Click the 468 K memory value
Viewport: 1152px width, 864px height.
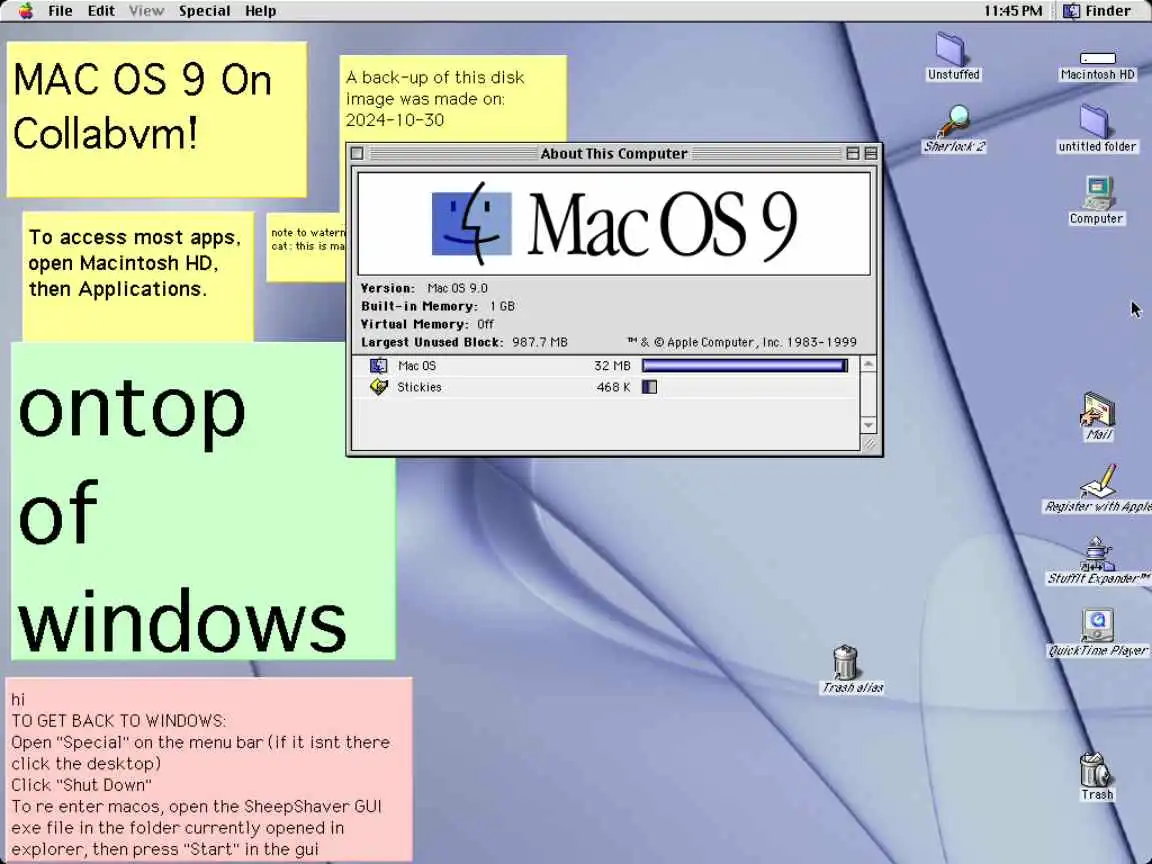point(613,386)
